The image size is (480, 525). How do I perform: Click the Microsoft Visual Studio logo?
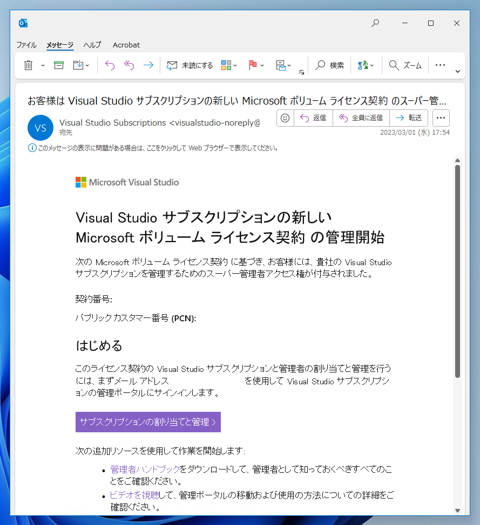127,182
